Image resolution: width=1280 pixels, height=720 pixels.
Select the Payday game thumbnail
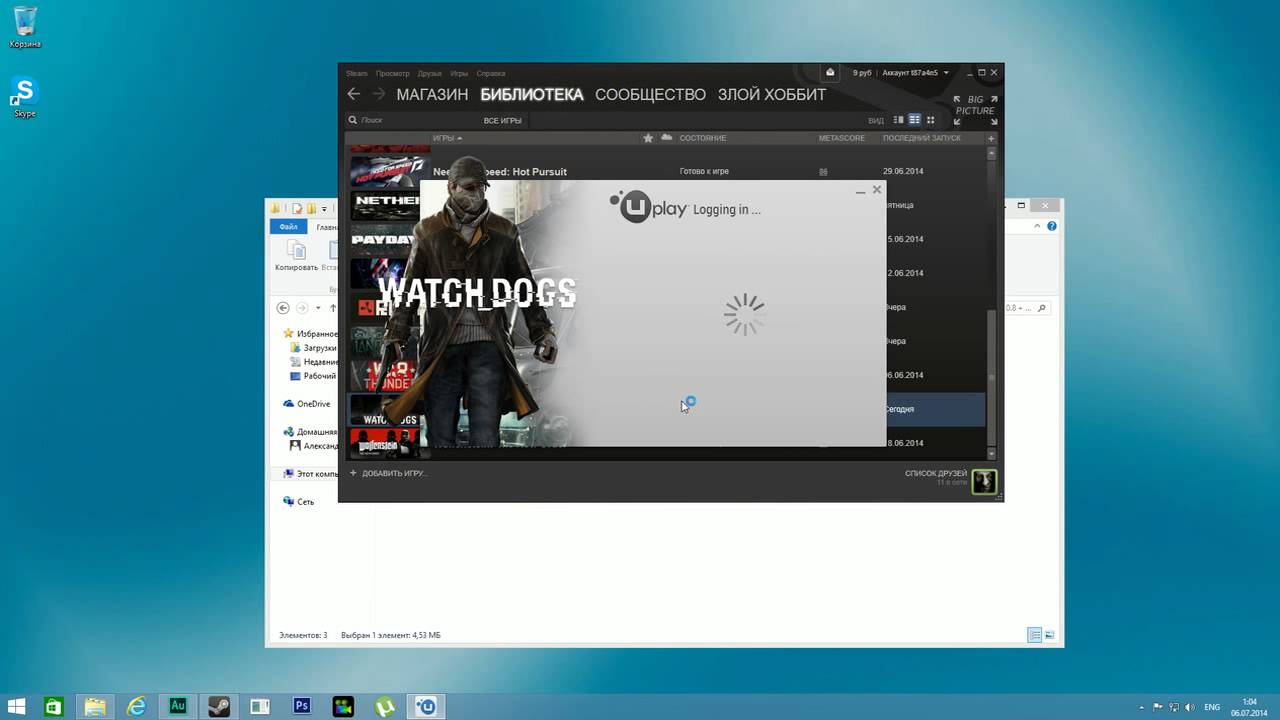[x=385, y=239]
